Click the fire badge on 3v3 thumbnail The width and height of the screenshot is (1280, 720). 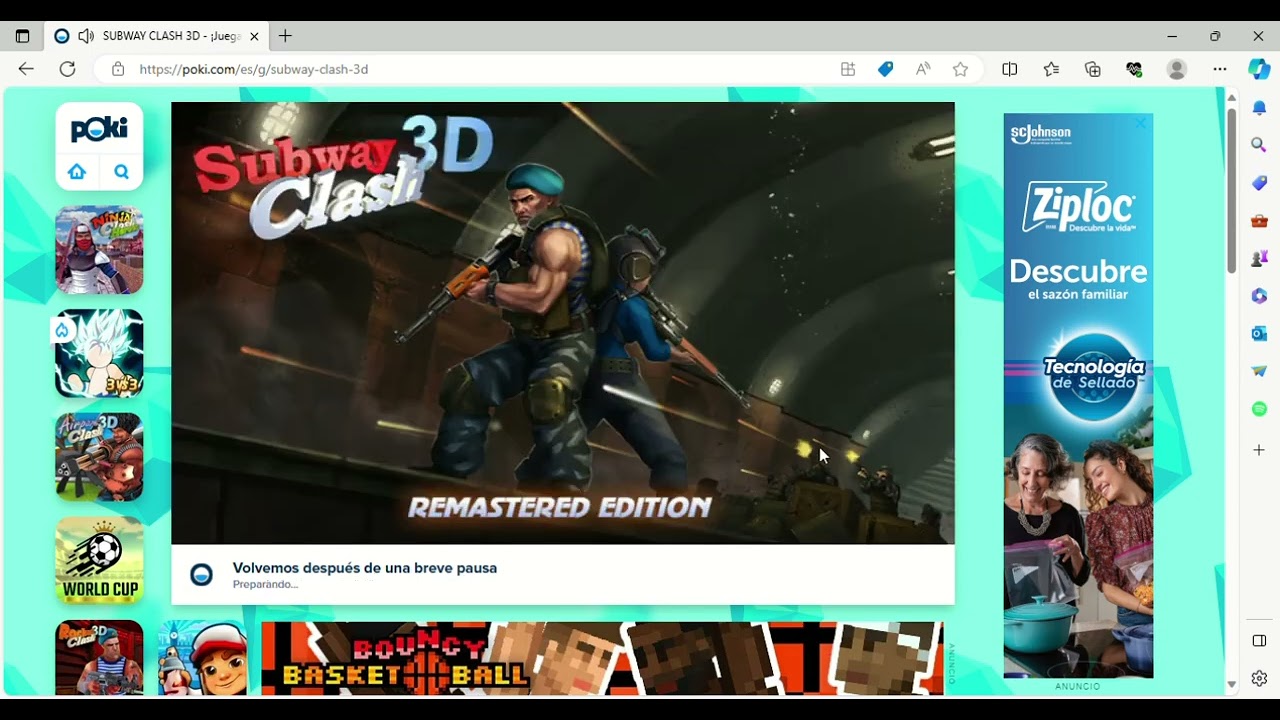(x=61, y=331)
